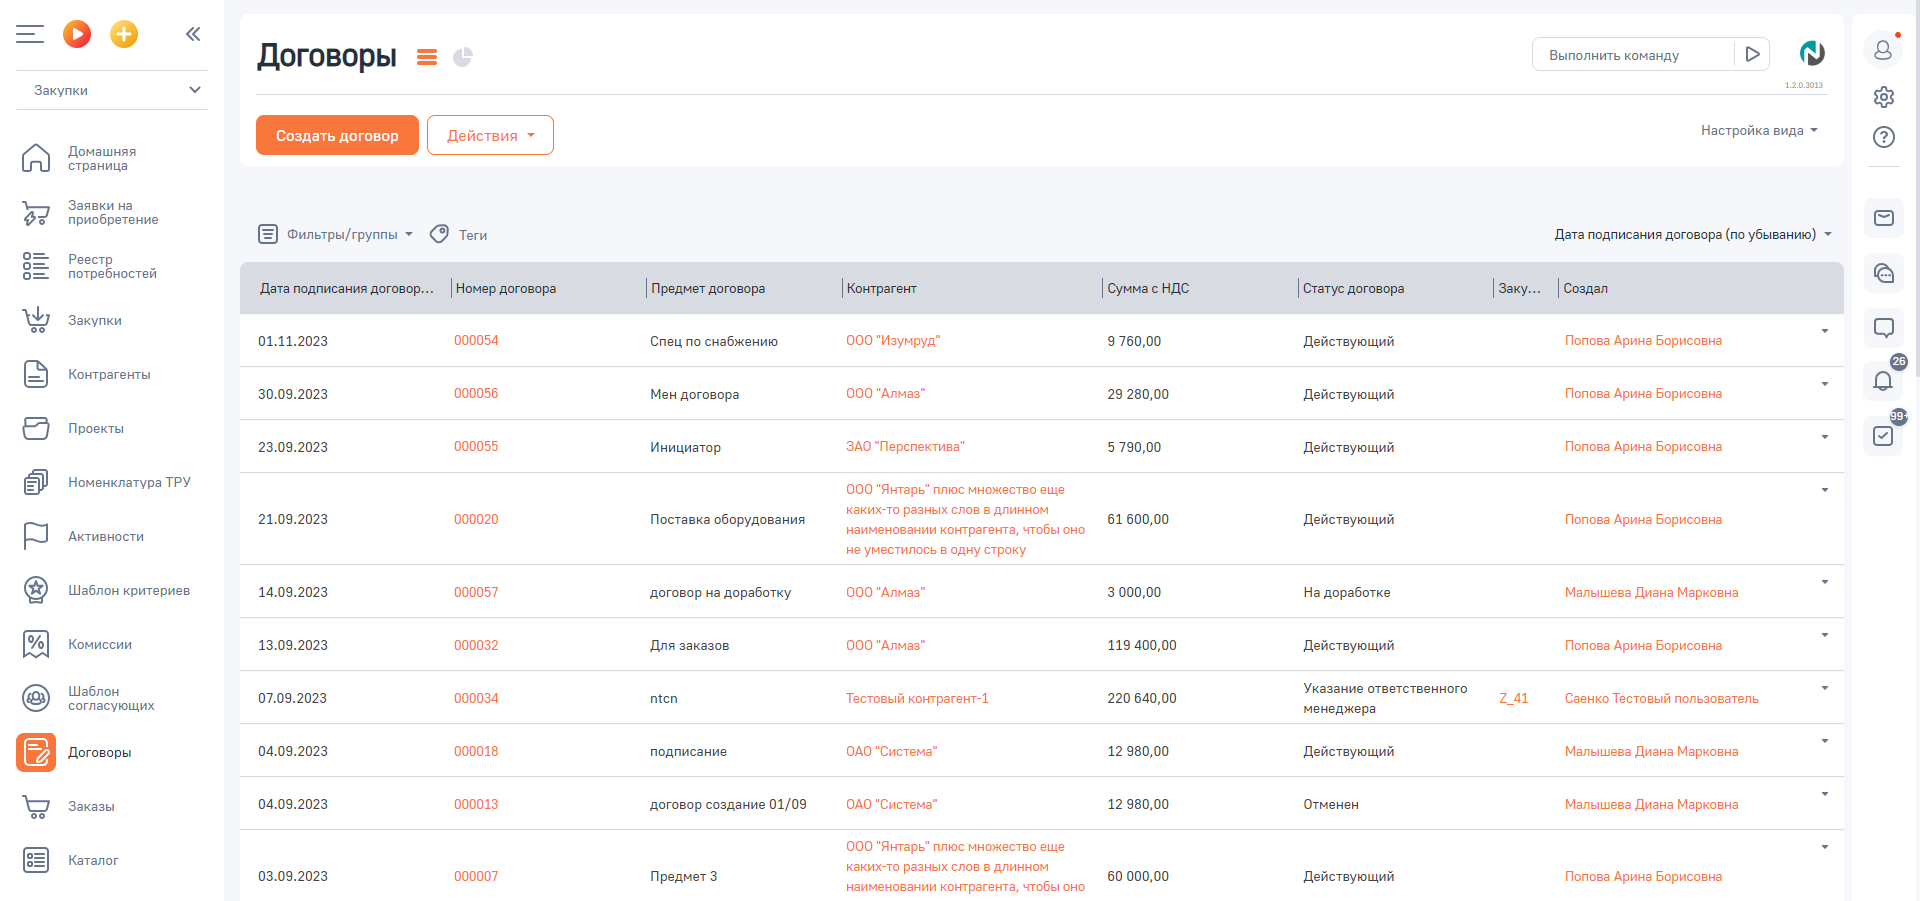Image resolution: width=1920 pixels, height=901 pixels.
Task: Open sort dropdown Дата подписания договора
Action: pyautogui.click(x=1693, y=234)
